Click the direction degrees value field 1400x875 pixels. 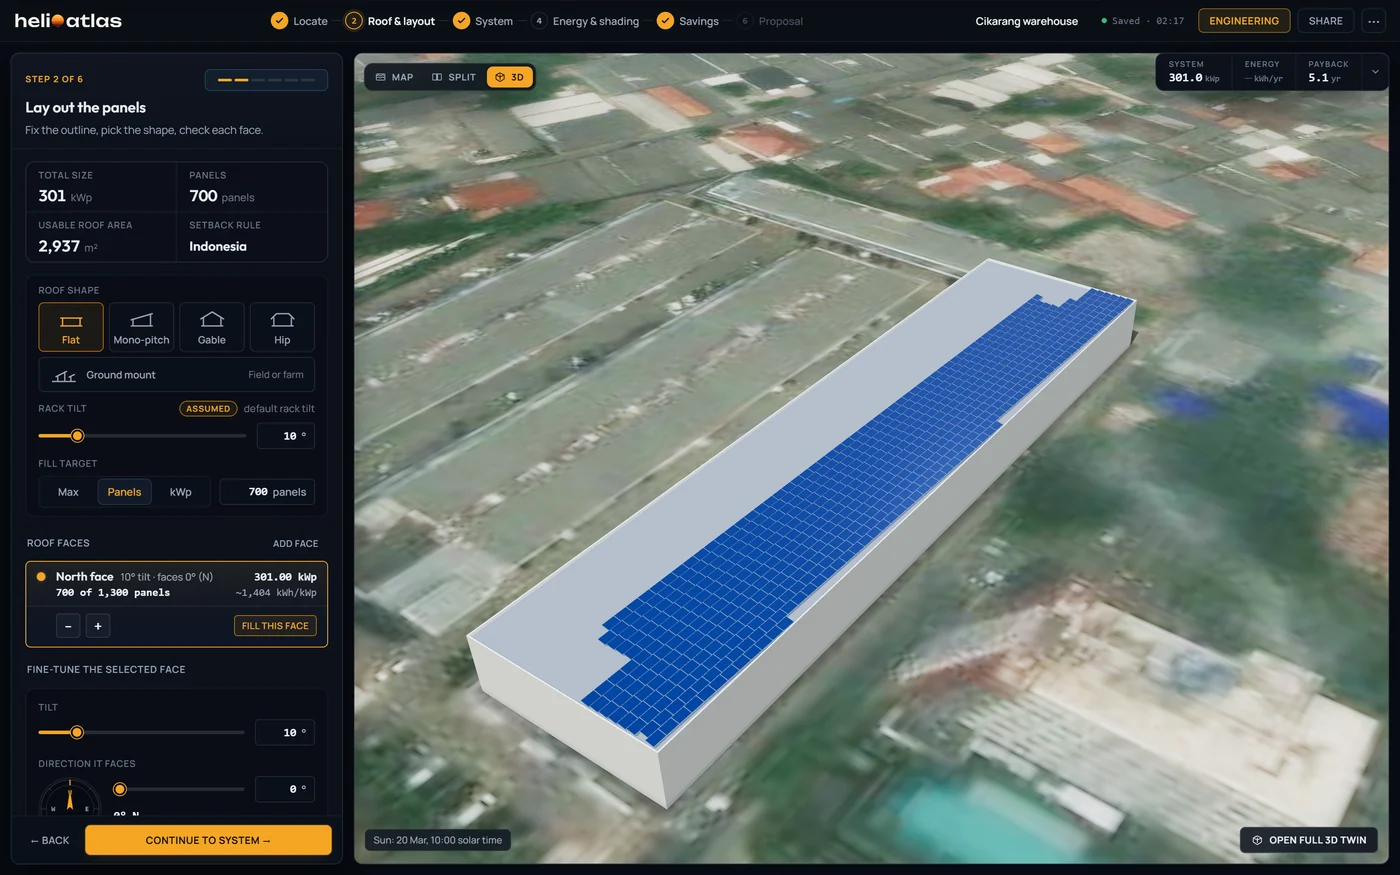point(285,789)
